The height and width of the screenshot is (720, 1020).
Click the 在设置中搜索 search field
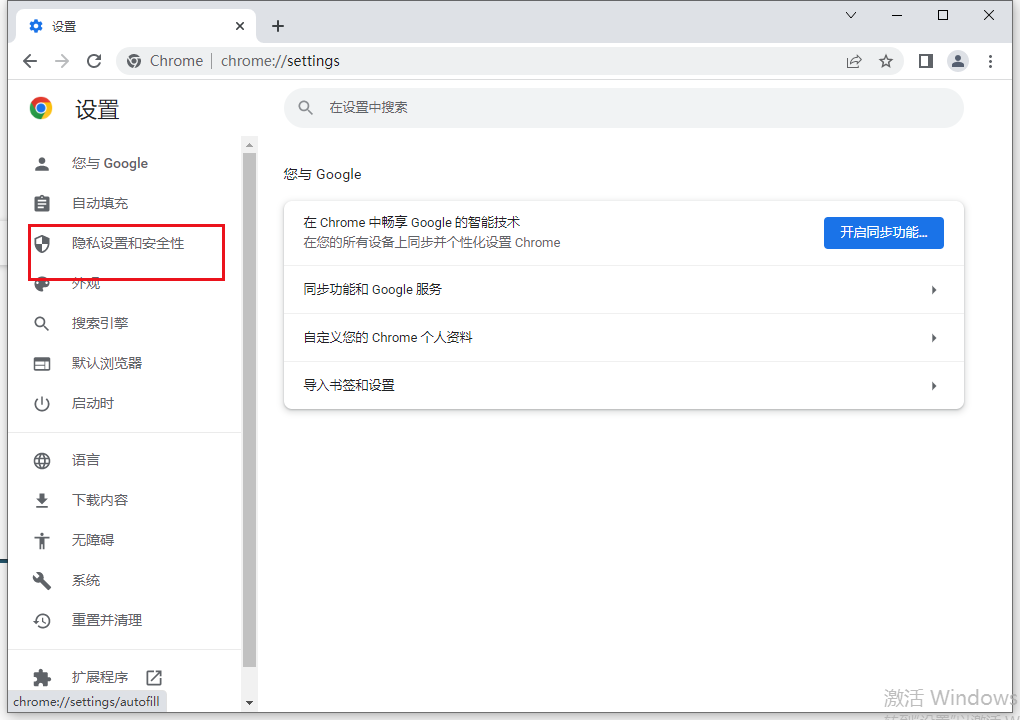[623, 108]
